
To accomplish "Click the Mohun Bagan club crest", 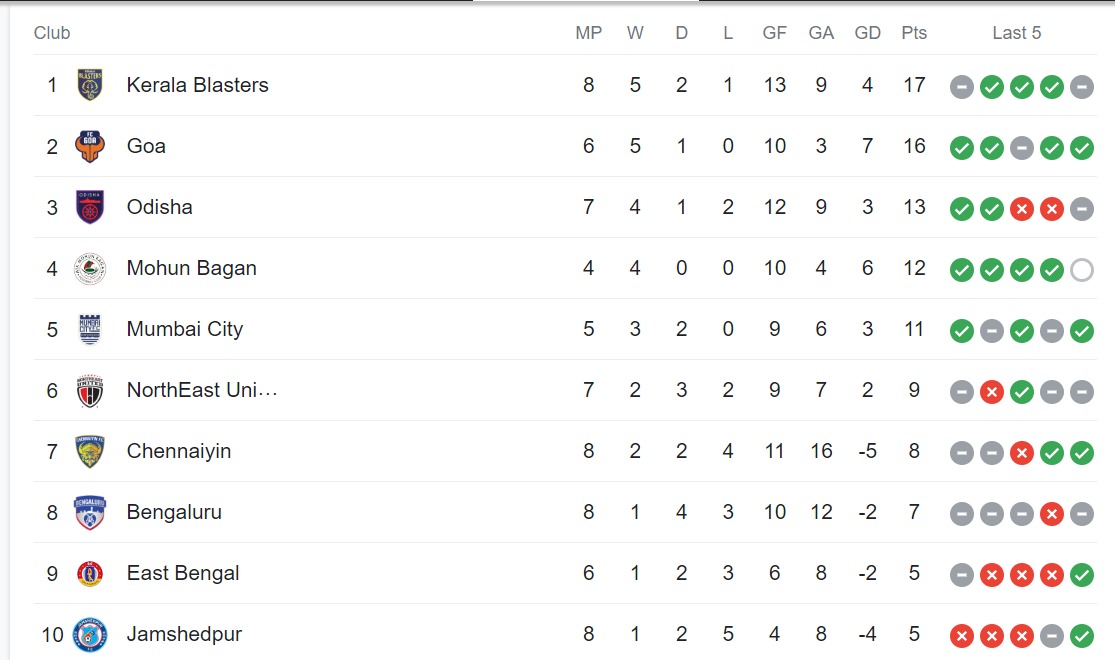I will pos(90,268).
